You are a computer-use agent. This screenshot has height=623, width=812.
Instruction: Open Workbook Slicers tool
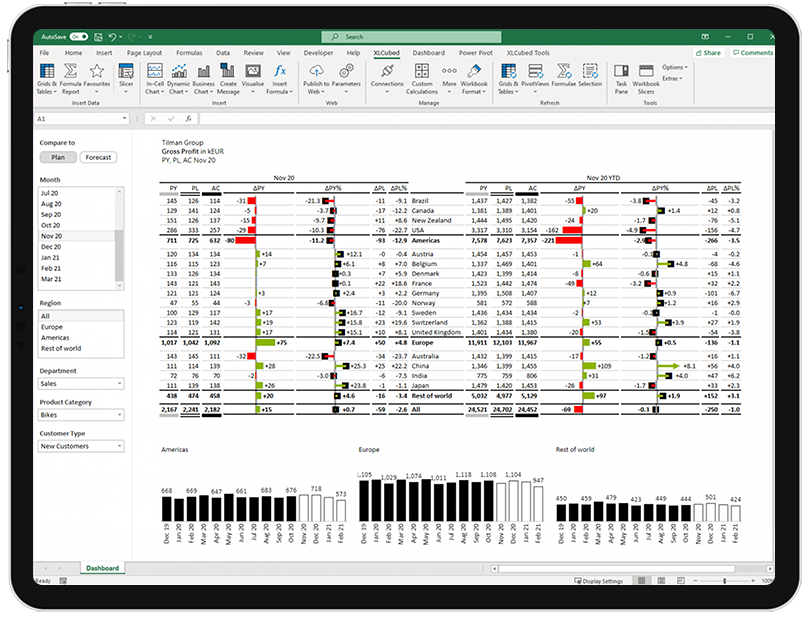tap(646, 79)
